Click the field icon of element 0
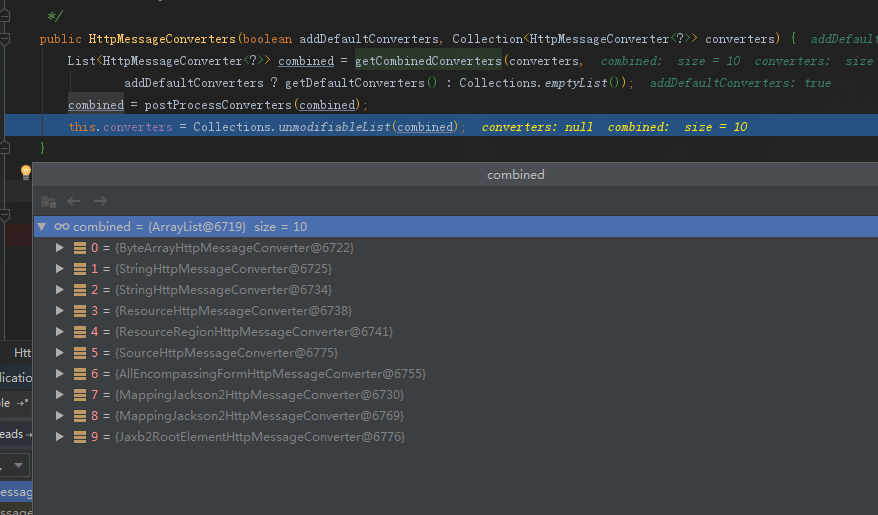878x515 pixels. point(80,248)
